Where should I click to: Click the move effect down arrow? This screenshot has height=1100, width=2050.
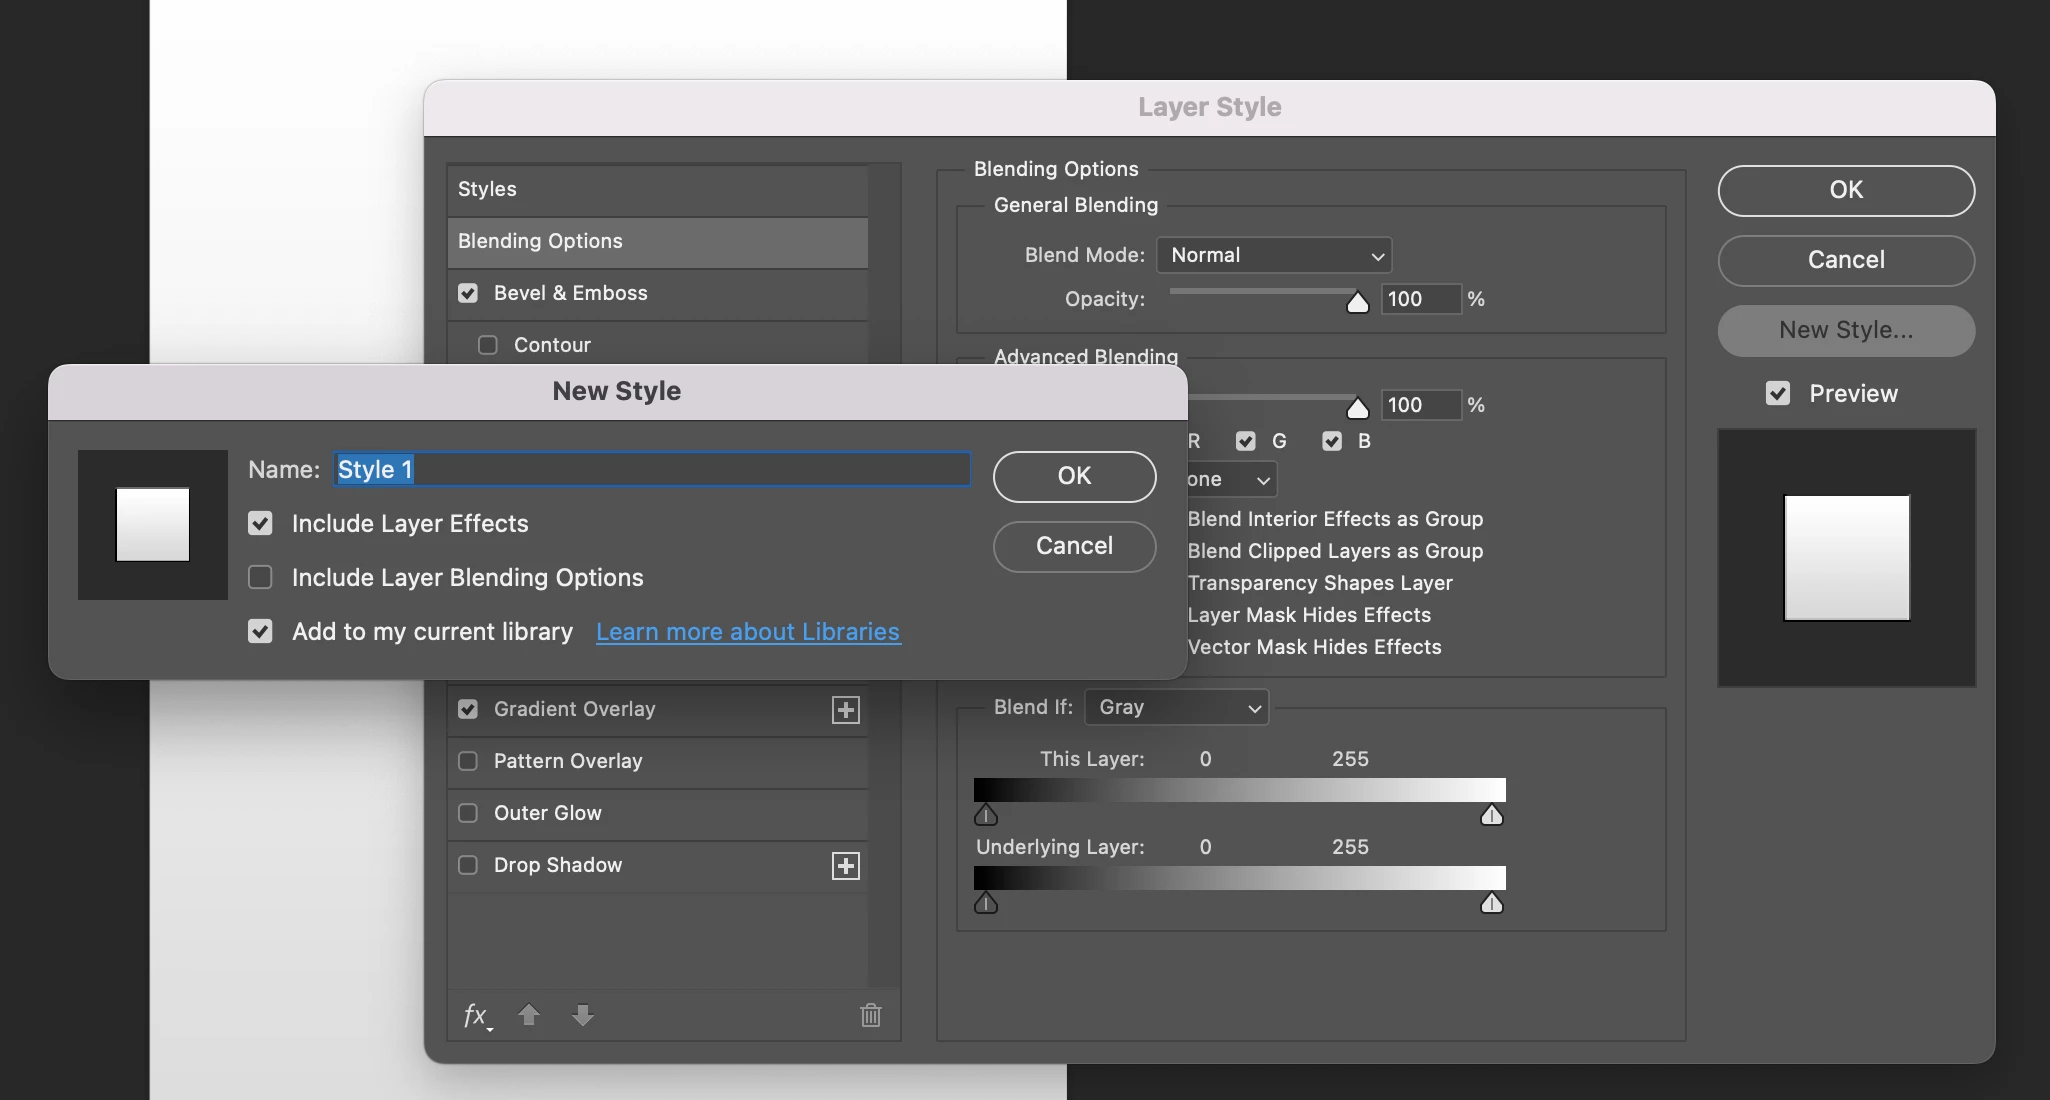(x=583, y=1015)
